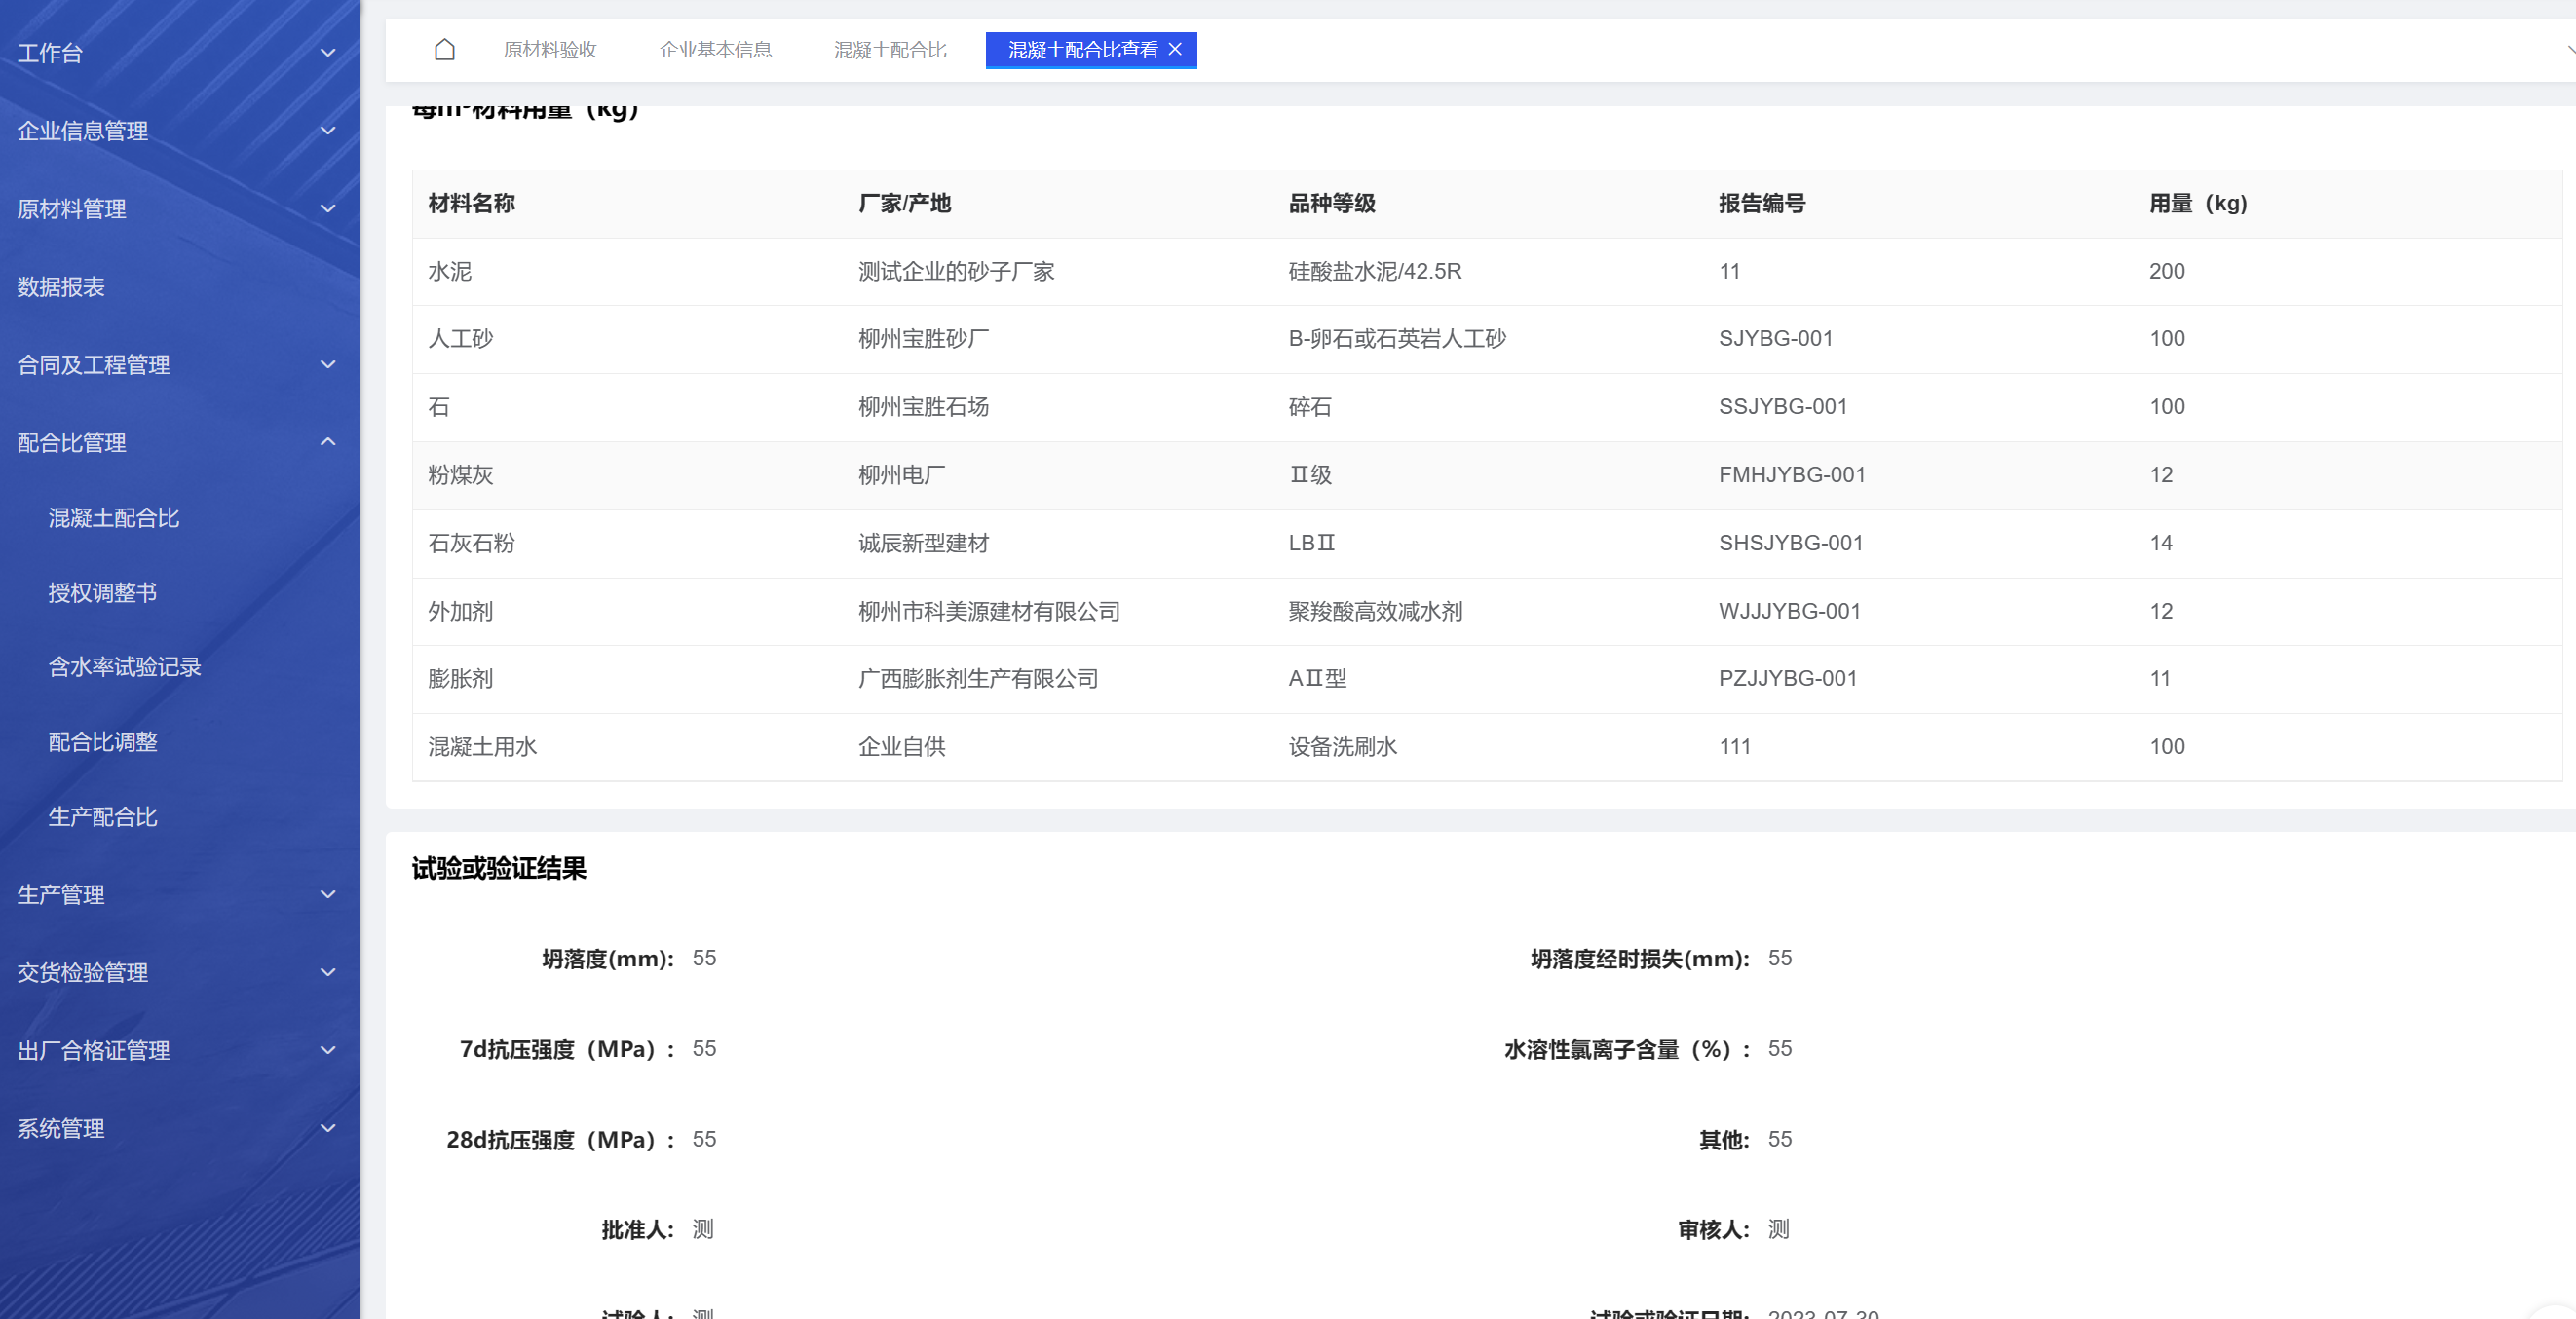
Task: Expand the 出厂合格证管理 sidebar menu
Action: (x=180, y=1051)
